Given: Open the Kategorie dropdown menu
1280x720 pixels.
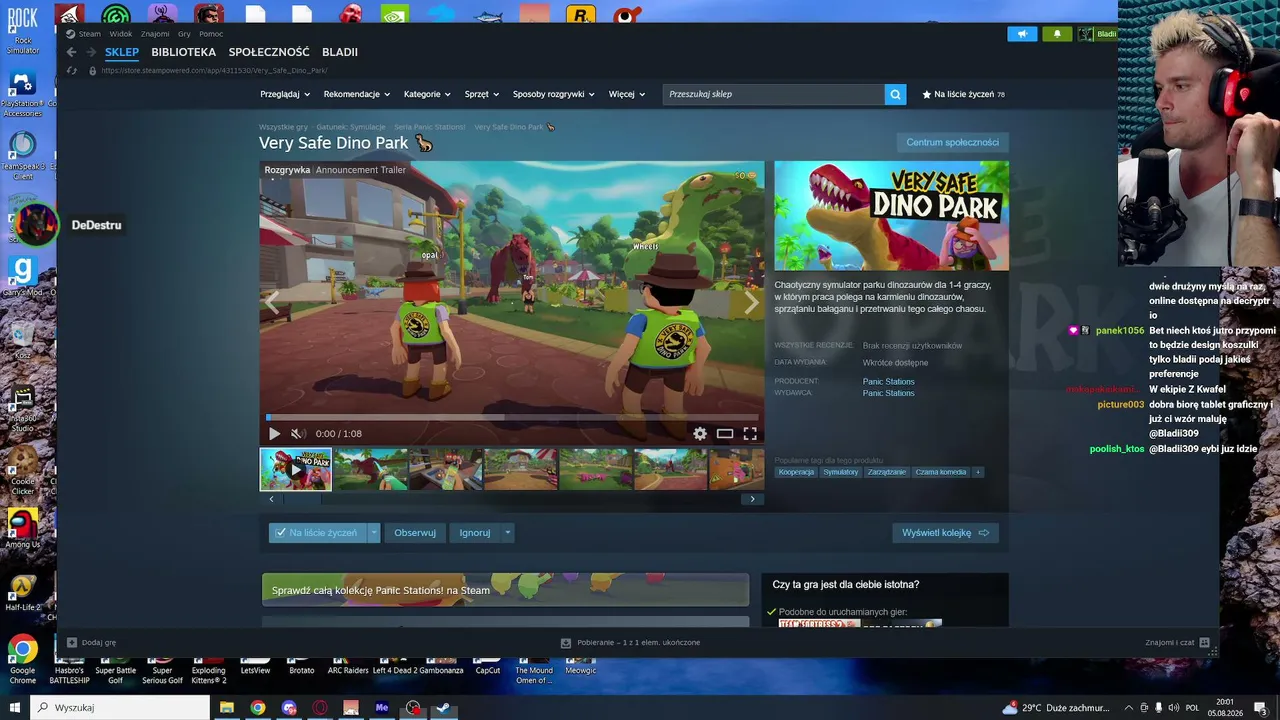Looking at the screenshot, I should coord(428,94).
